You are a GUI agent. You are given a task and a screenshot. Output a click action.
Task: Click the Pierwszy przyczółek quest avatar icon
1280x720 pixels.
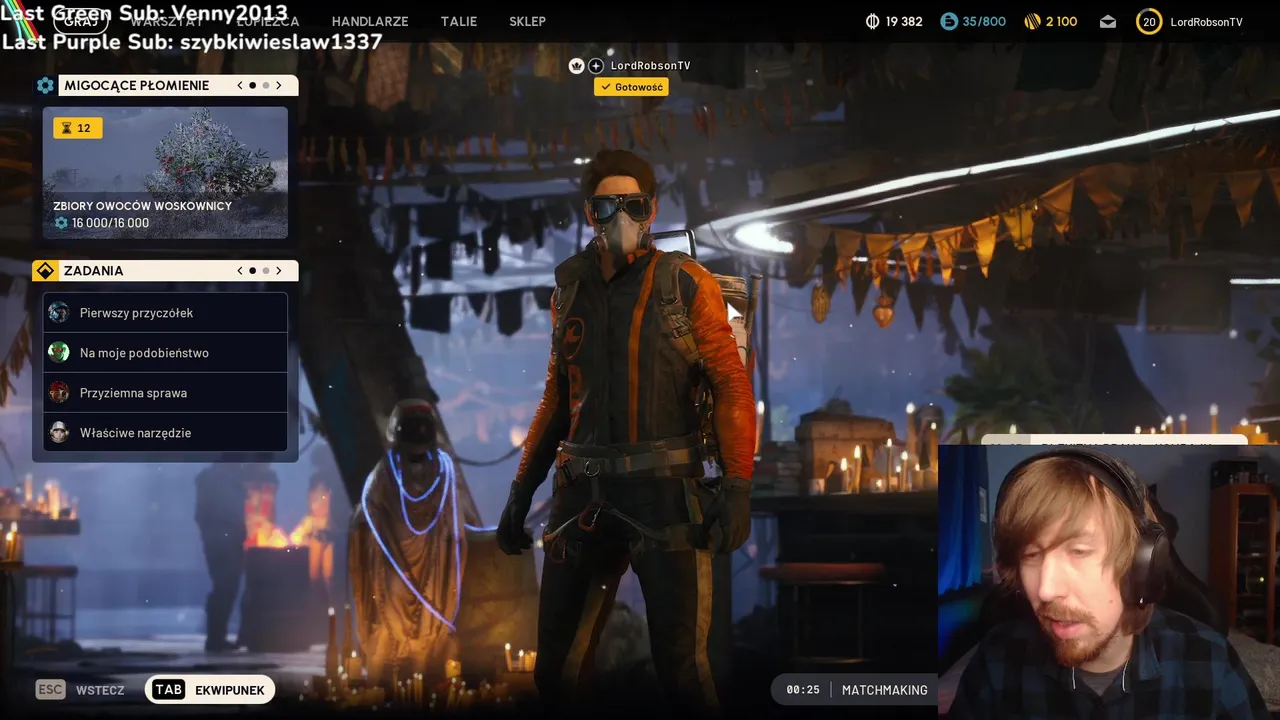coord(59,312)
